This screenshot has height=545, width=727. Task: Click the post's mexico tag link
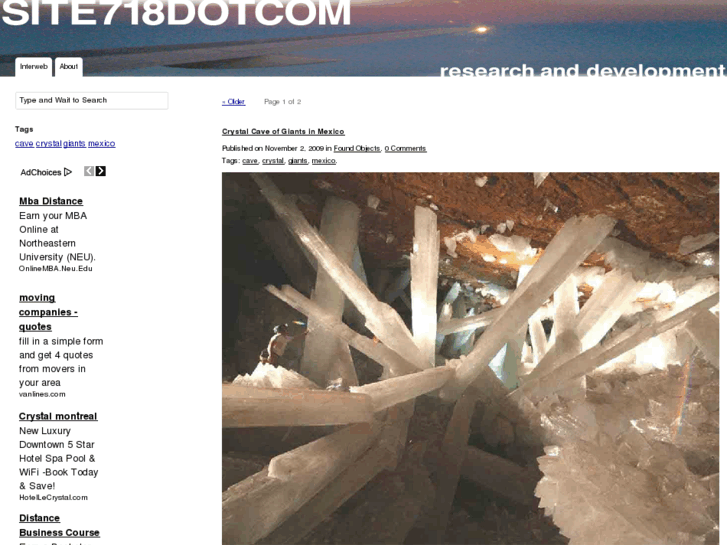[x=324, y=160]
